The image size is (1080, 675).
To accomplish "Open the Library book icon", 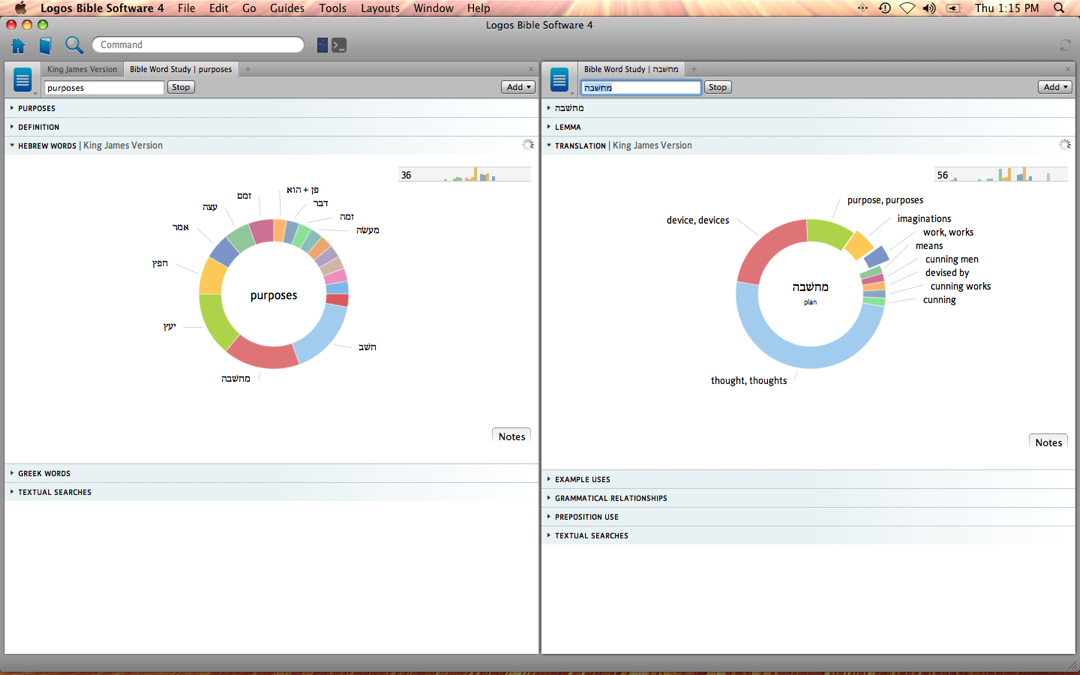I will pos(45,45).
